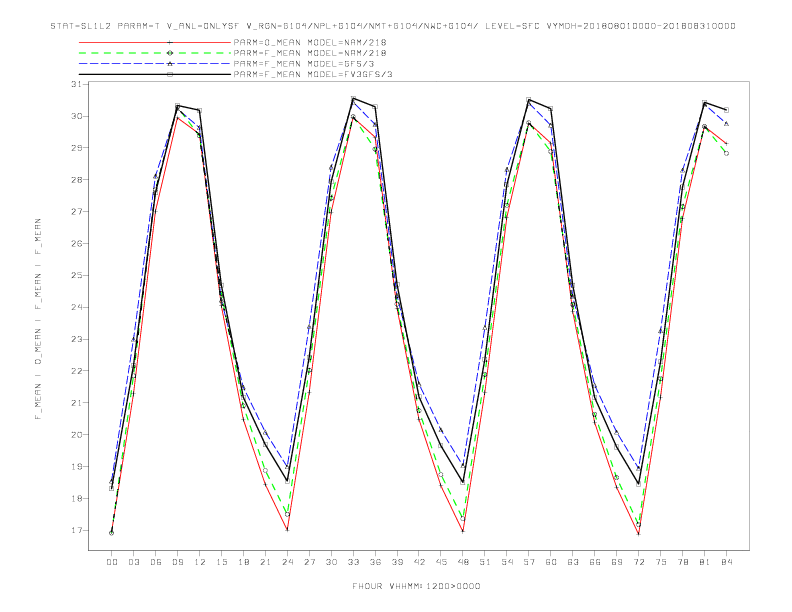Click y-axis tick label 25
The image size is (792, 612).
click(76, 275)
